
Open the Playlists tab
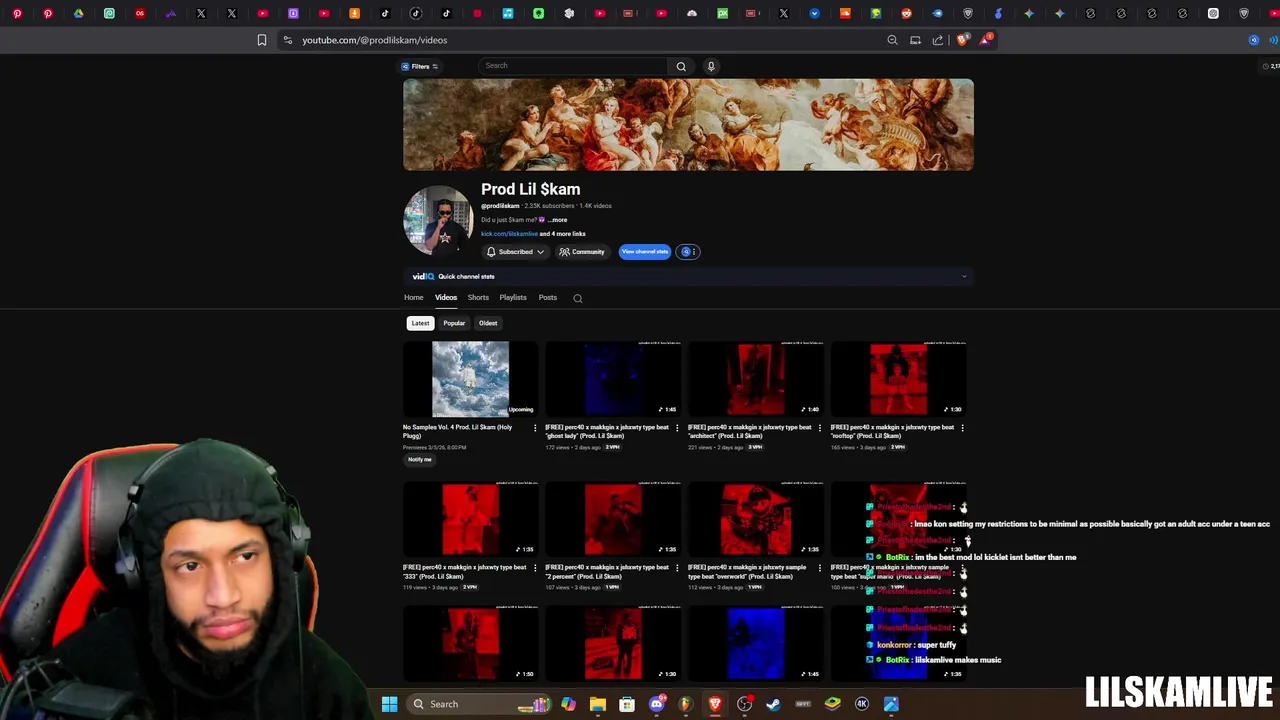point(513,298)
